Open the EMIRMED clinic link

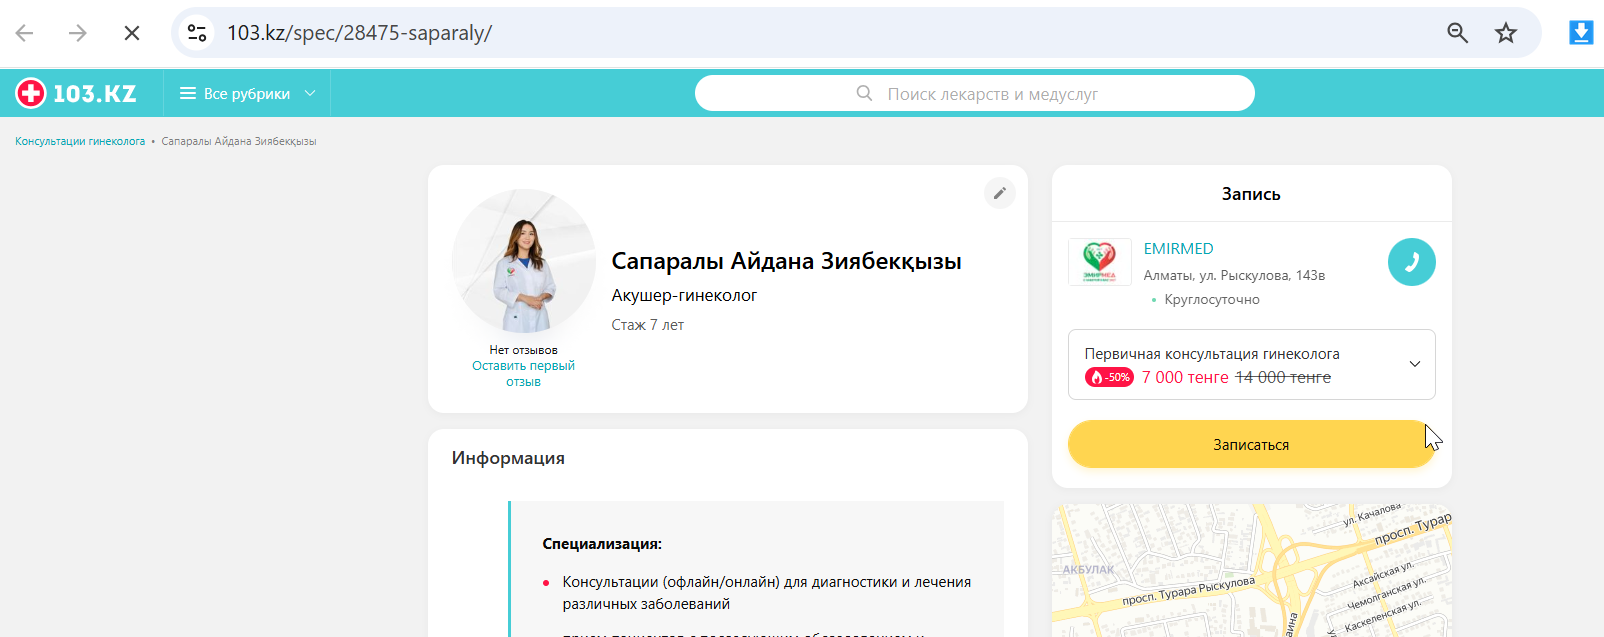pos(1178,249)
